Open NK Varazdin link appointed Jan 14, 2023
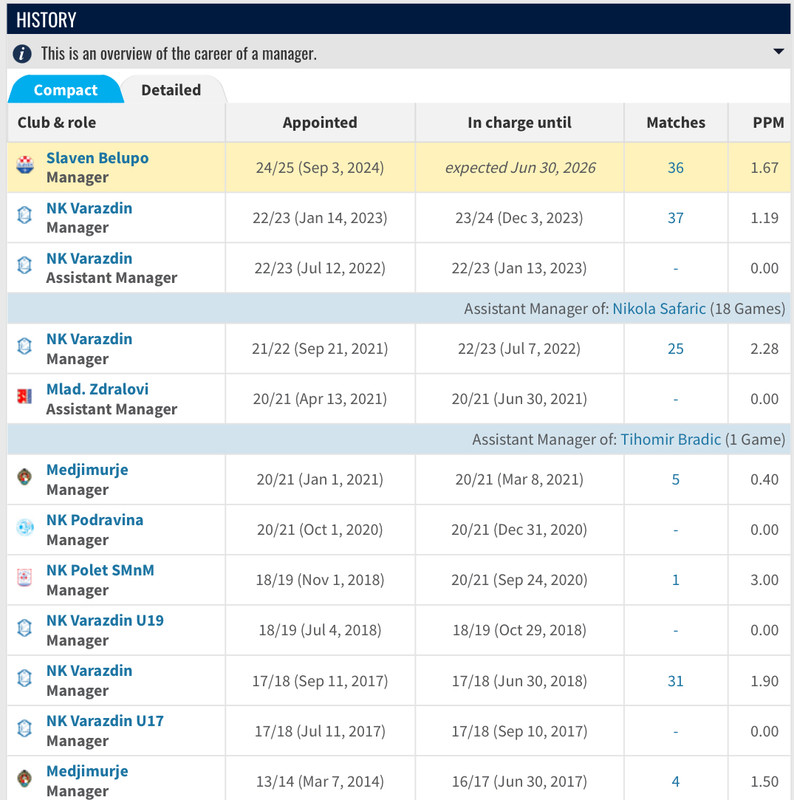The image size is (794, 800). pyautogui.click(x=89, y=208)
